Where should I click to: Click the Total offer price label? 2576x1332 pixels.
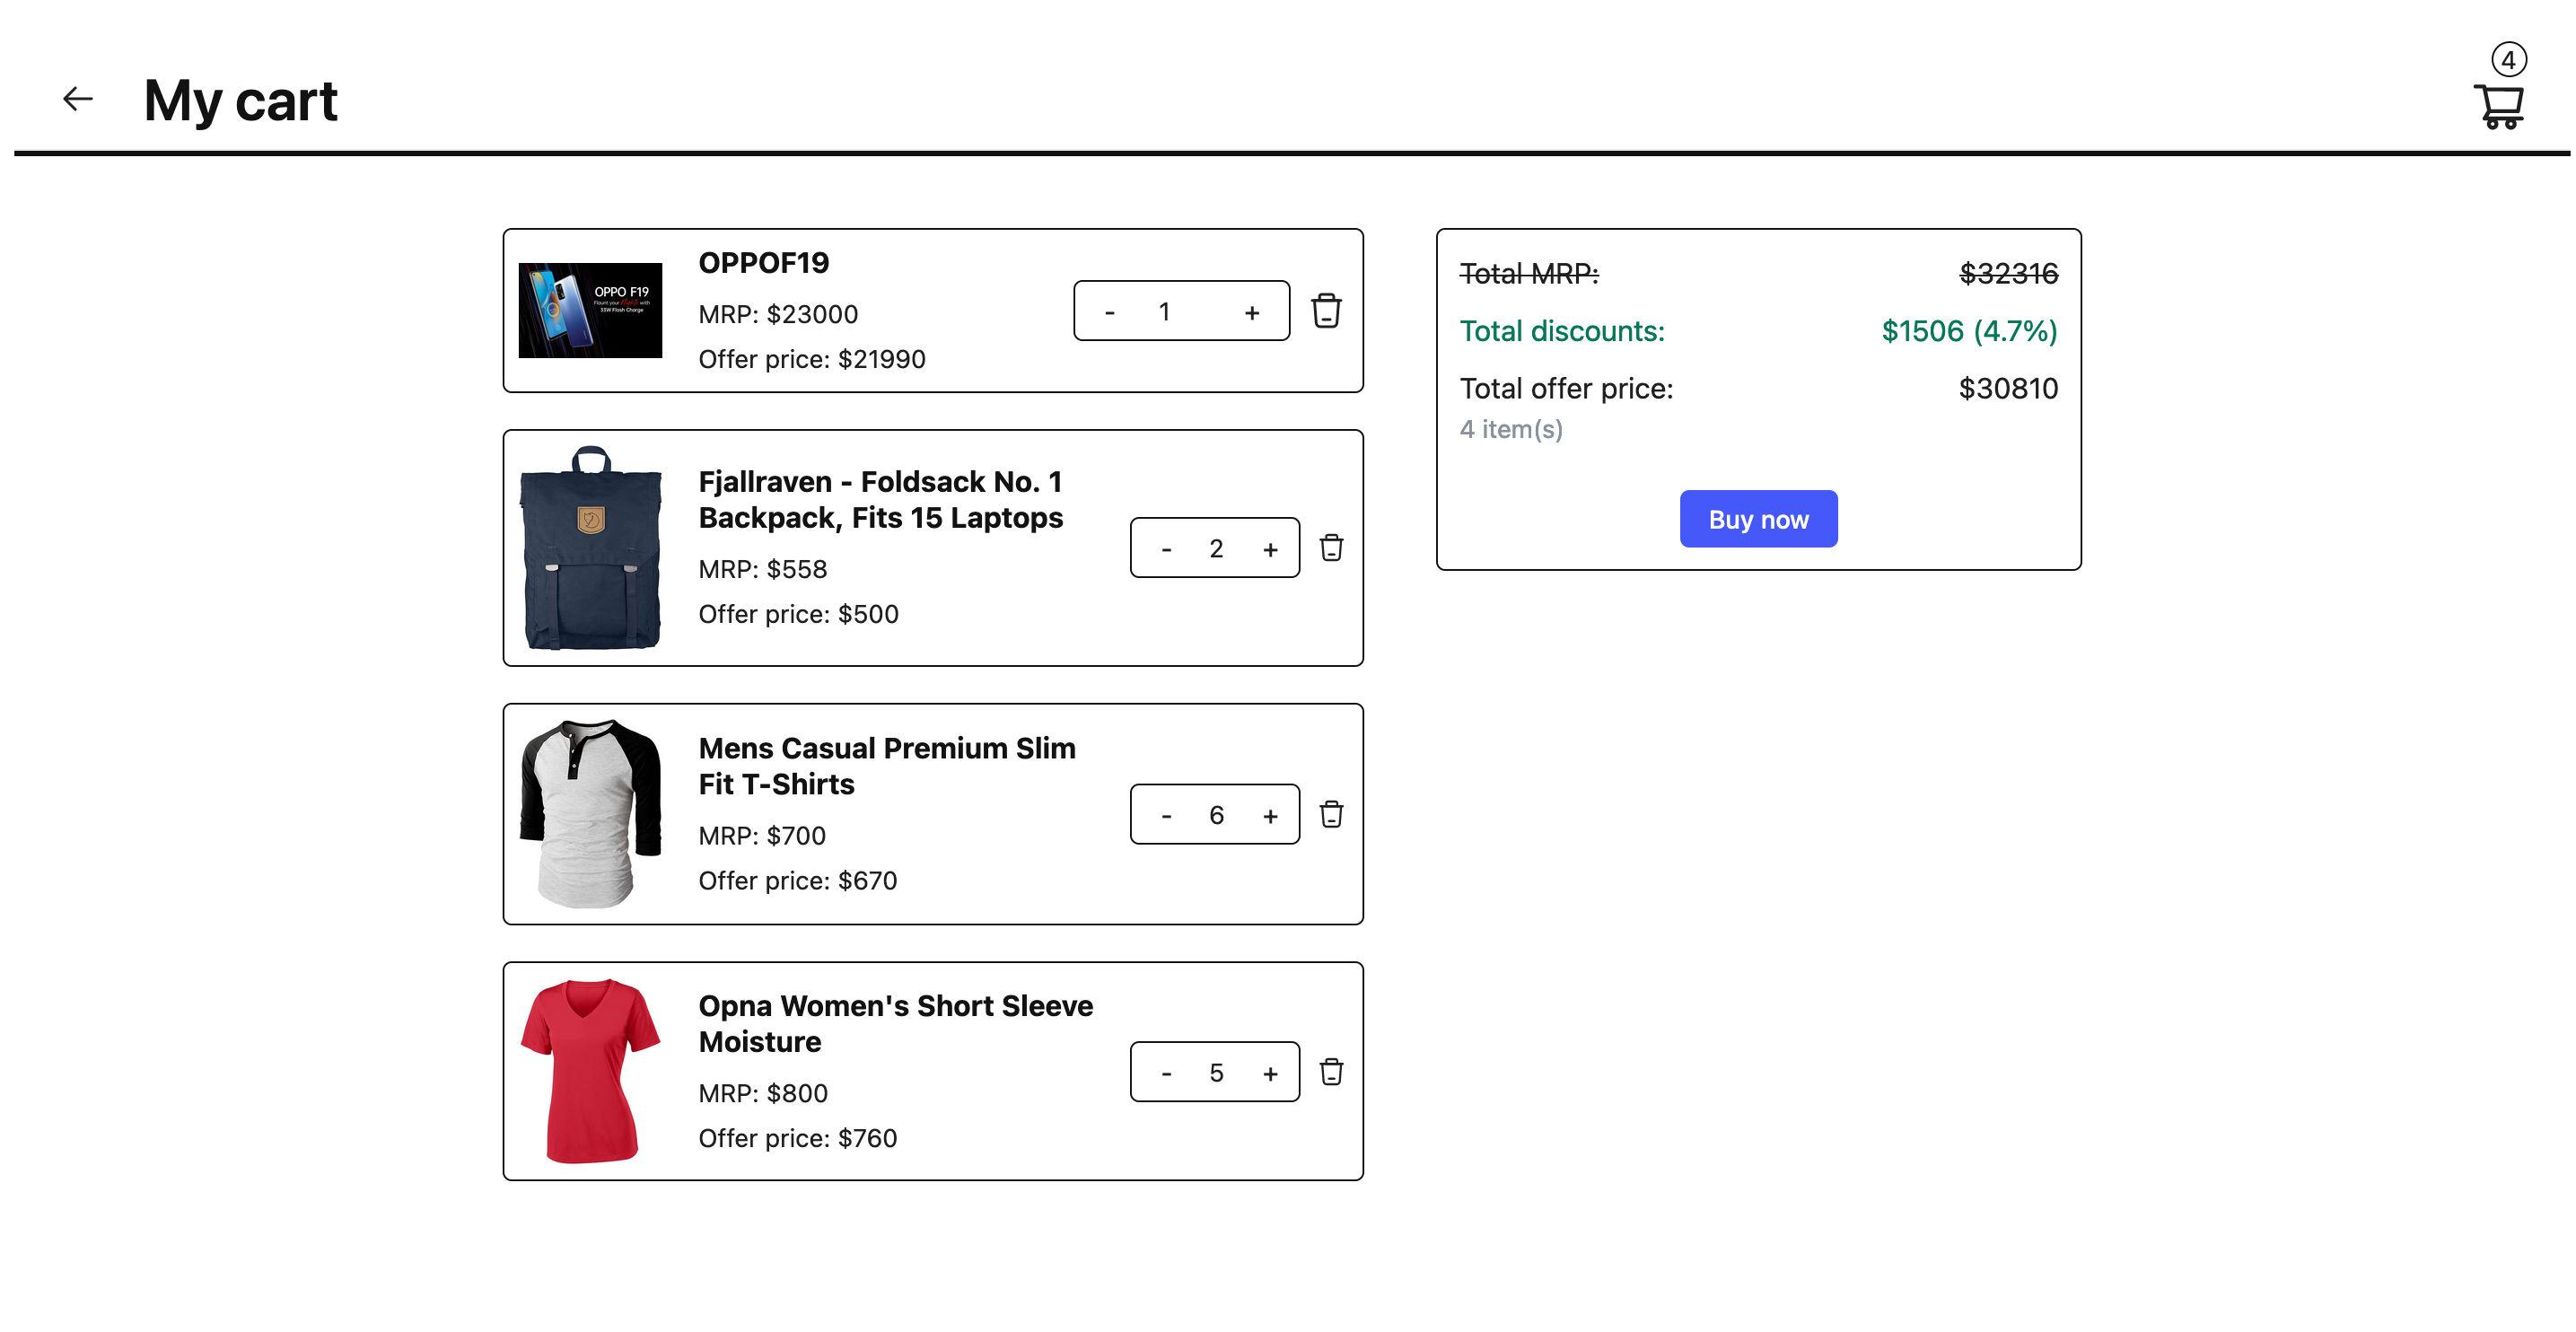pyautogui.click(x=1566, y=388)
